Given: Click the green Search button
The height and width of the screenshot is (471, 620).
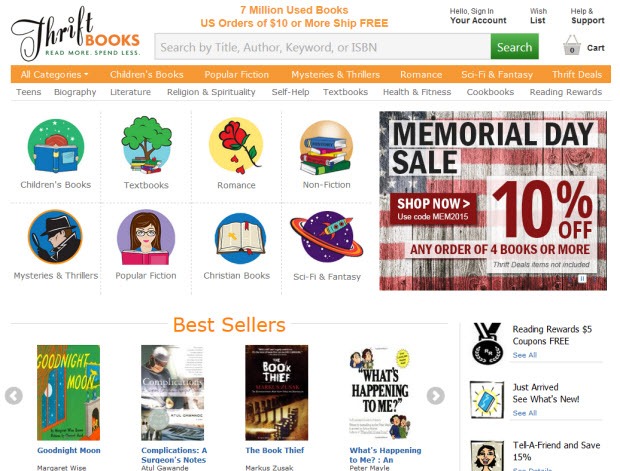Looking at the screenshot, I should 514,47.
